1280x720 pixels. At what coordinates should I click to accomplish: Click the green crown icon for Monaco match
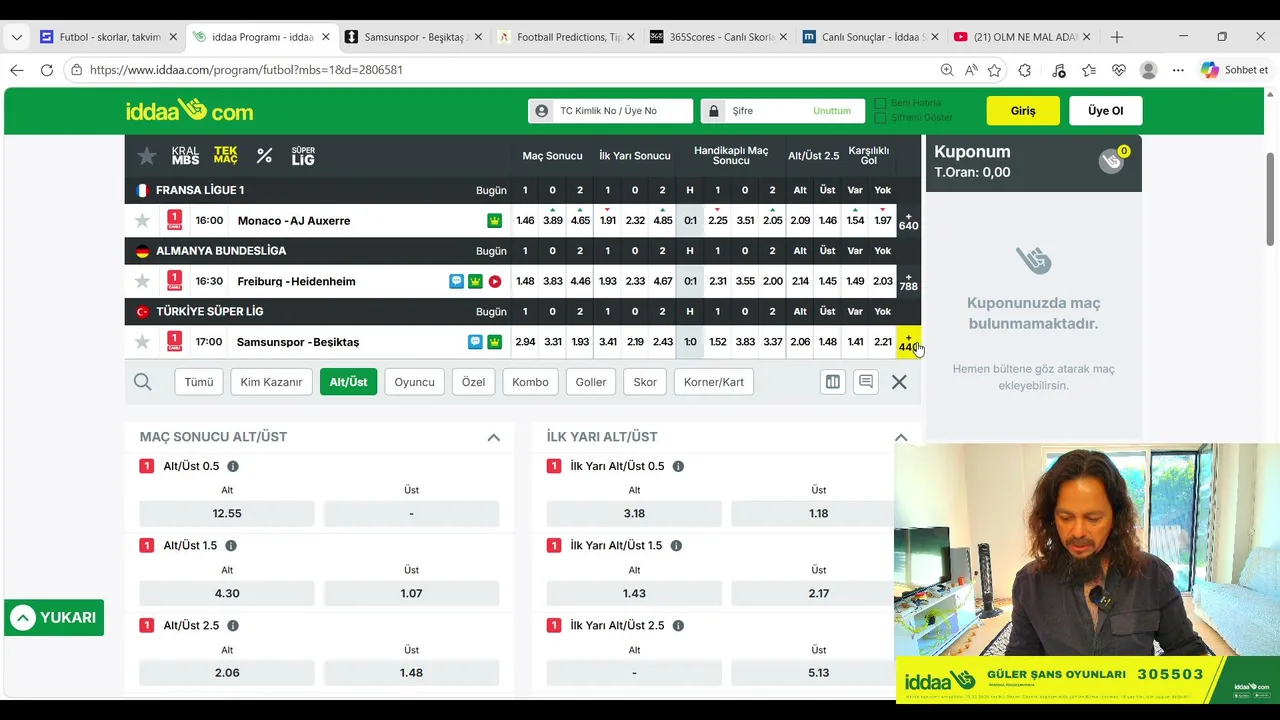click(494, 221)
